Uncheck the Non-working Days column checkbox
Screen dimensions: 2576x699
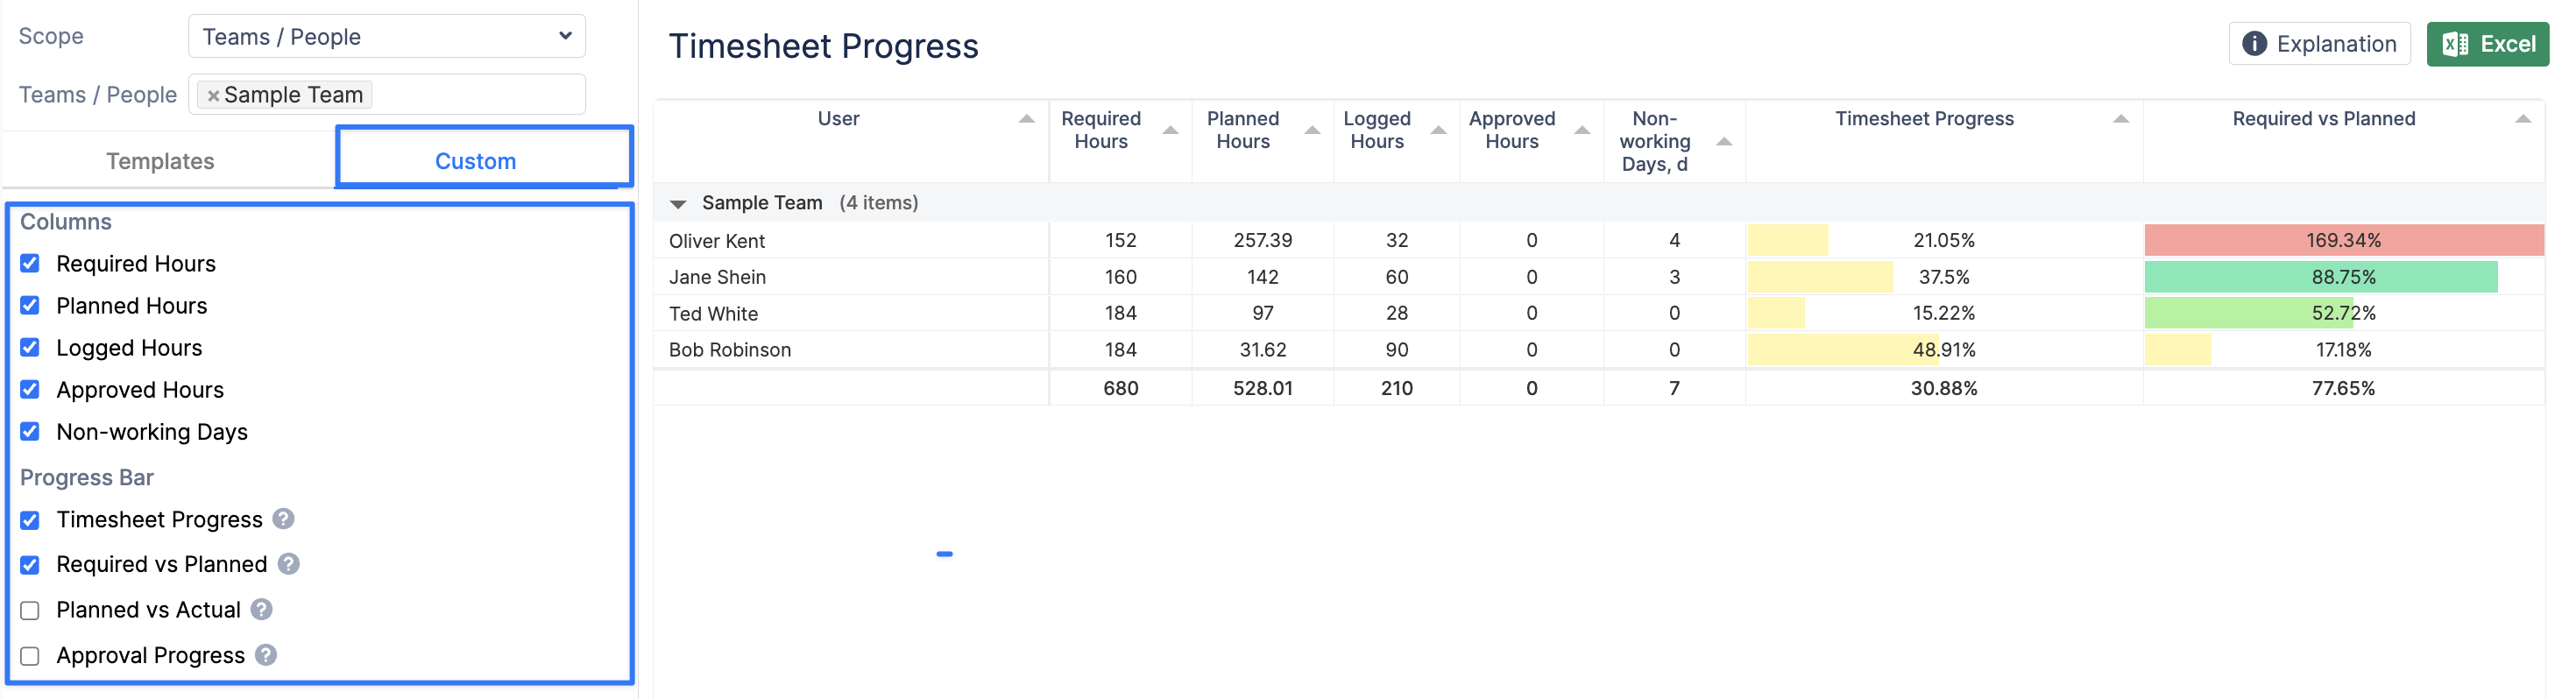coord(30,431)
